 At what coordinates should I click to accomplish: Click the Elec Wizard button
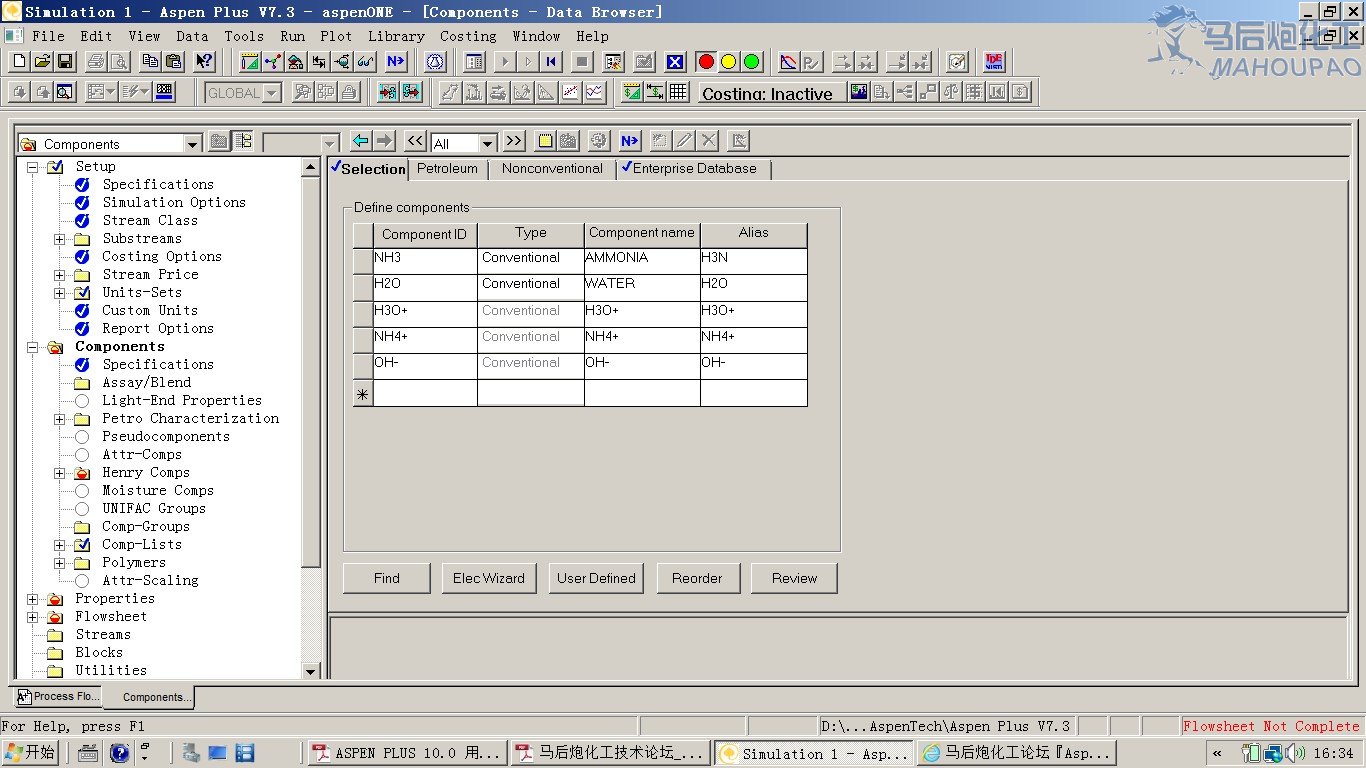pyautogui.click(x=489, y=578)
